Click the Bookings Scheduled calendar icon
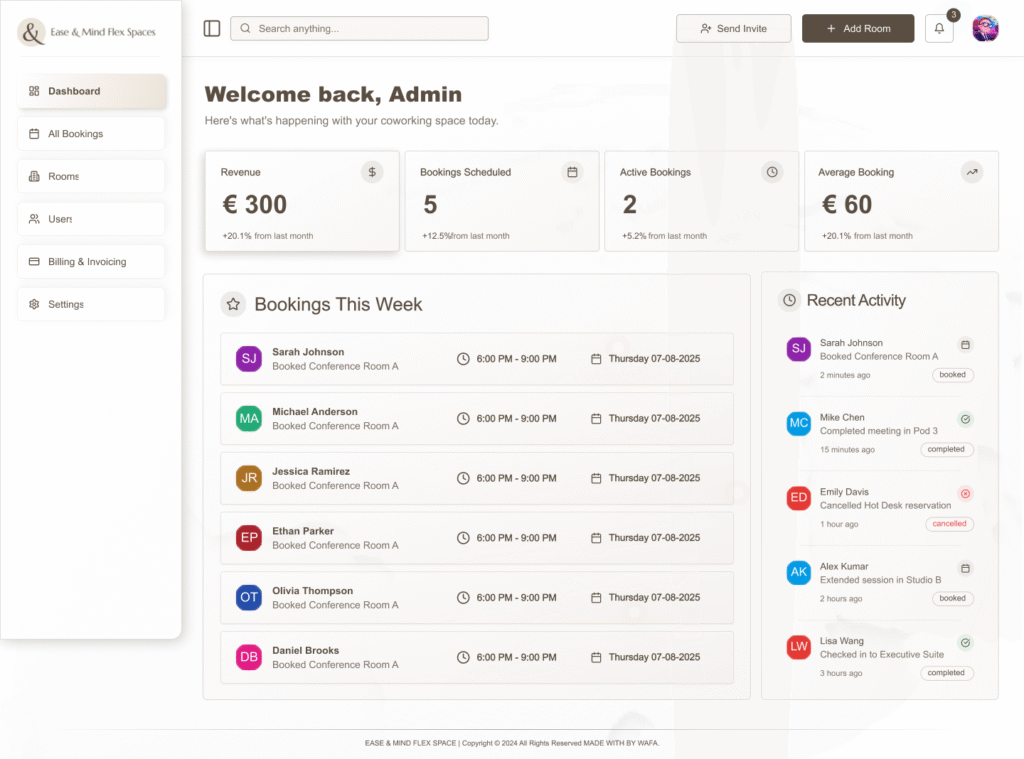This screenshot has height=759, width=1024. (x=572, y=172)
